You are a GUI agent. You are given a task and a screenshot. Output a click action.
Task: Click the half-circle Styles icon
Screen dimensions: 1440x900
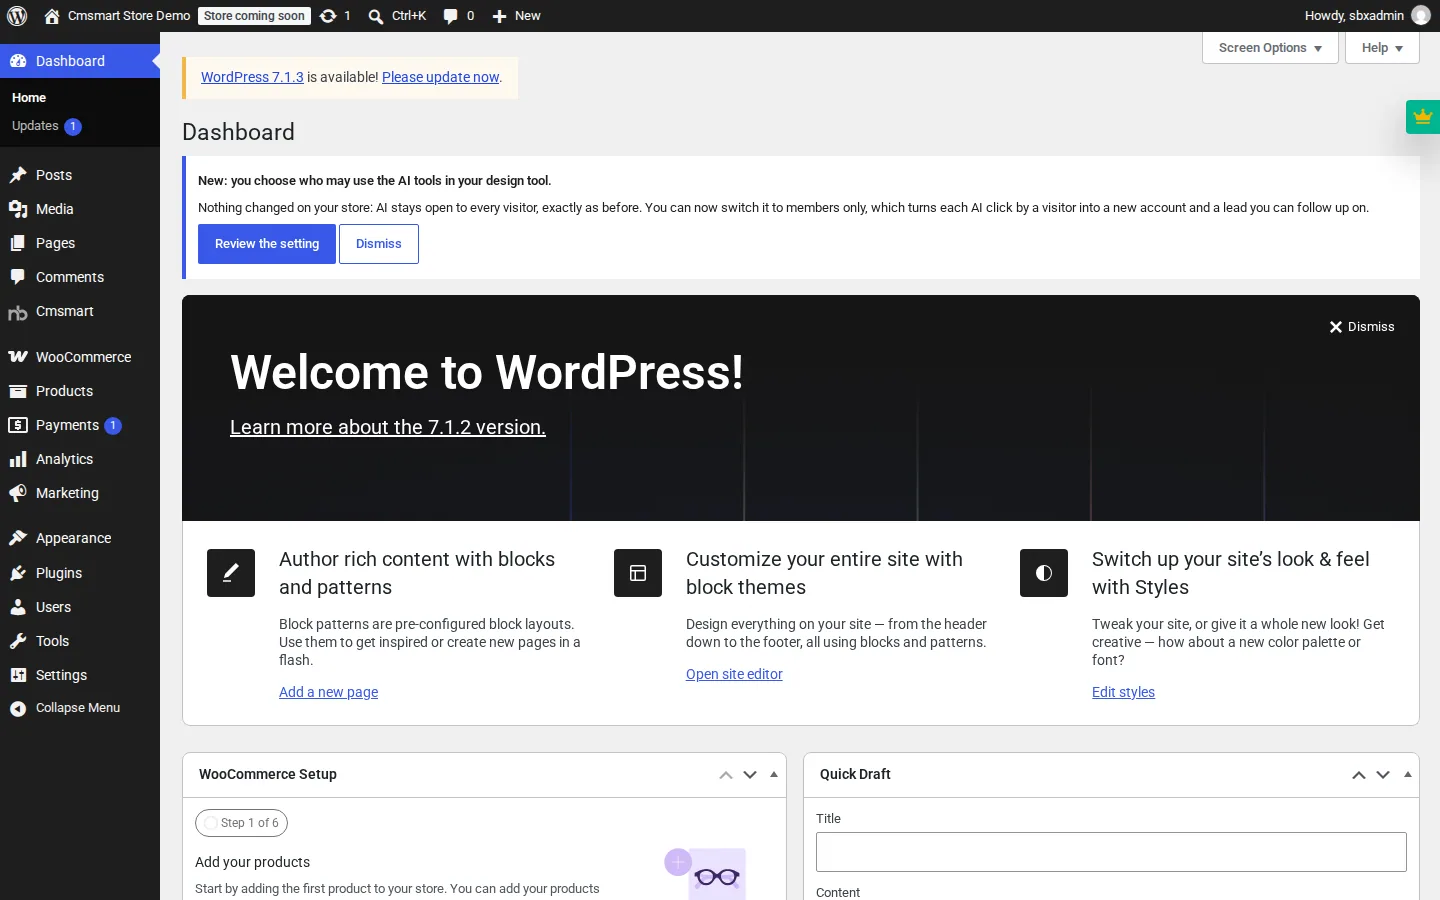[x=1044, y=573]
